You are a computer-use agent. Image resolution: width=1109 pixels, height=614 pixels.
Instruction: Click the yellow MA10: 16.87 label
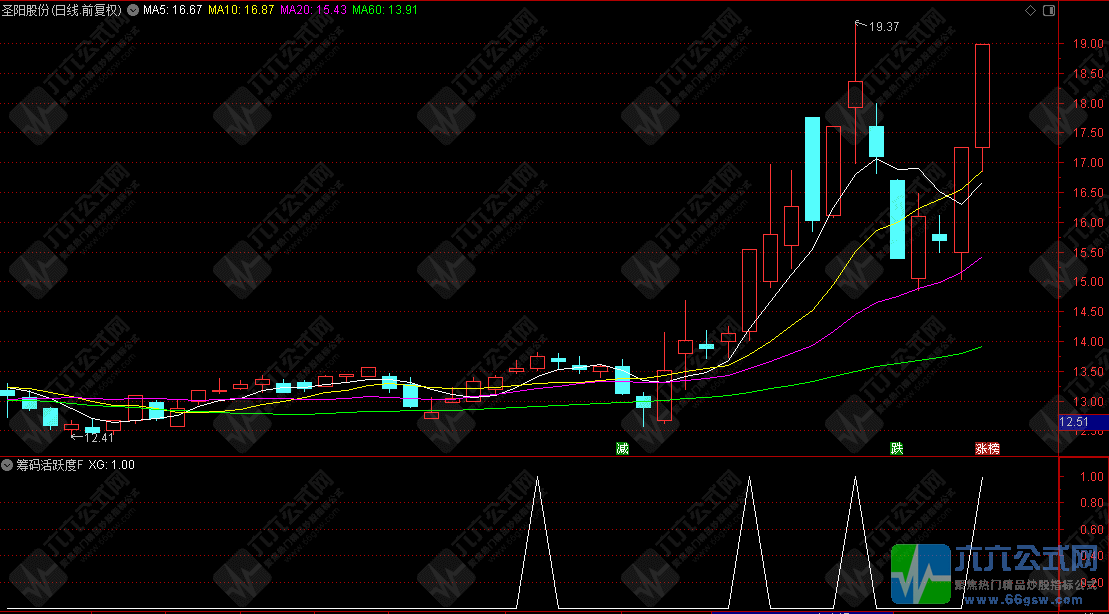[x=241, y=10]
